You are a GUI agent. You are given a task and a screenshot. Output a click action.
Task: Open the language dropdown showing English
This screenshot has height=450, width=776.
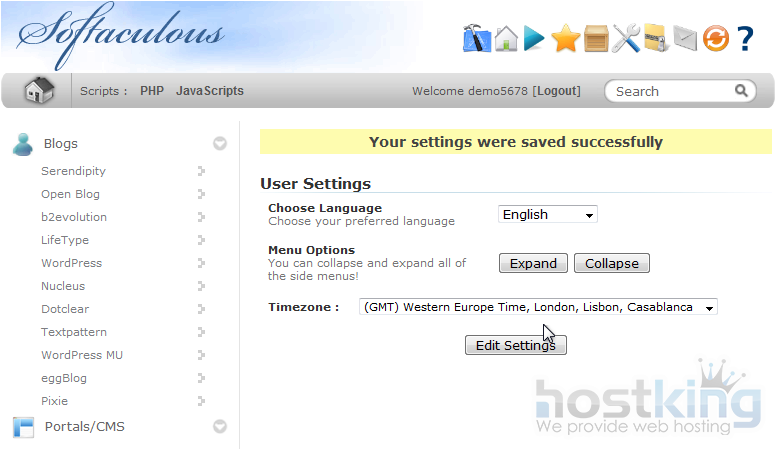click(x=547, y=214)
